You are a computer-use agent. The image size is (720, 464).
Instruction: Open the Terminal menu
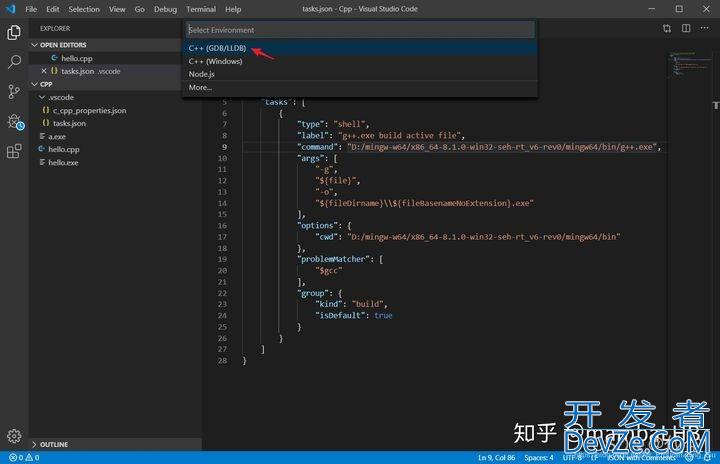coord(201,9)
